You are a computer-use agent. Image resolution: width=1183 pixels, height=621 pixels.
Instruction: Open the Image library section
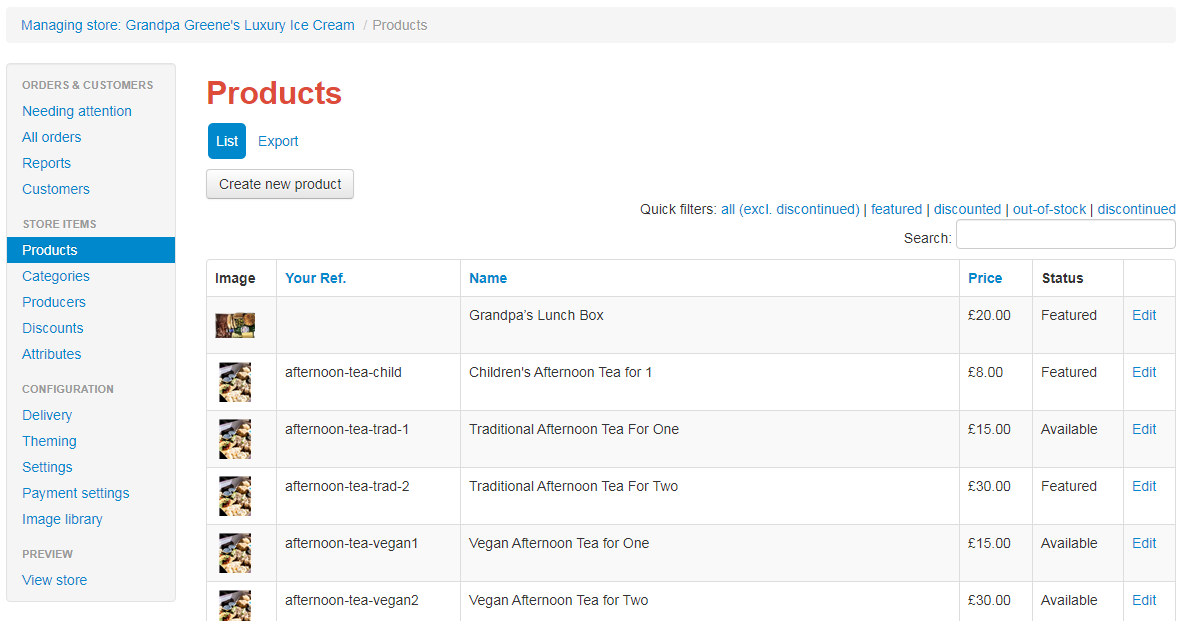[x=62, y=519]
